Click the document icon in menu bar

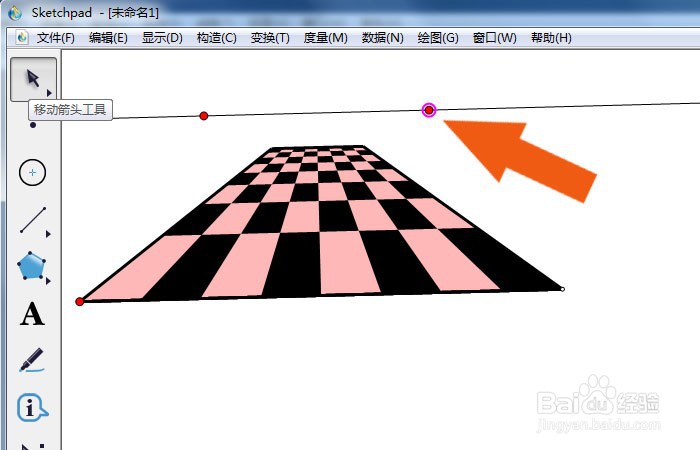(21, 37)
